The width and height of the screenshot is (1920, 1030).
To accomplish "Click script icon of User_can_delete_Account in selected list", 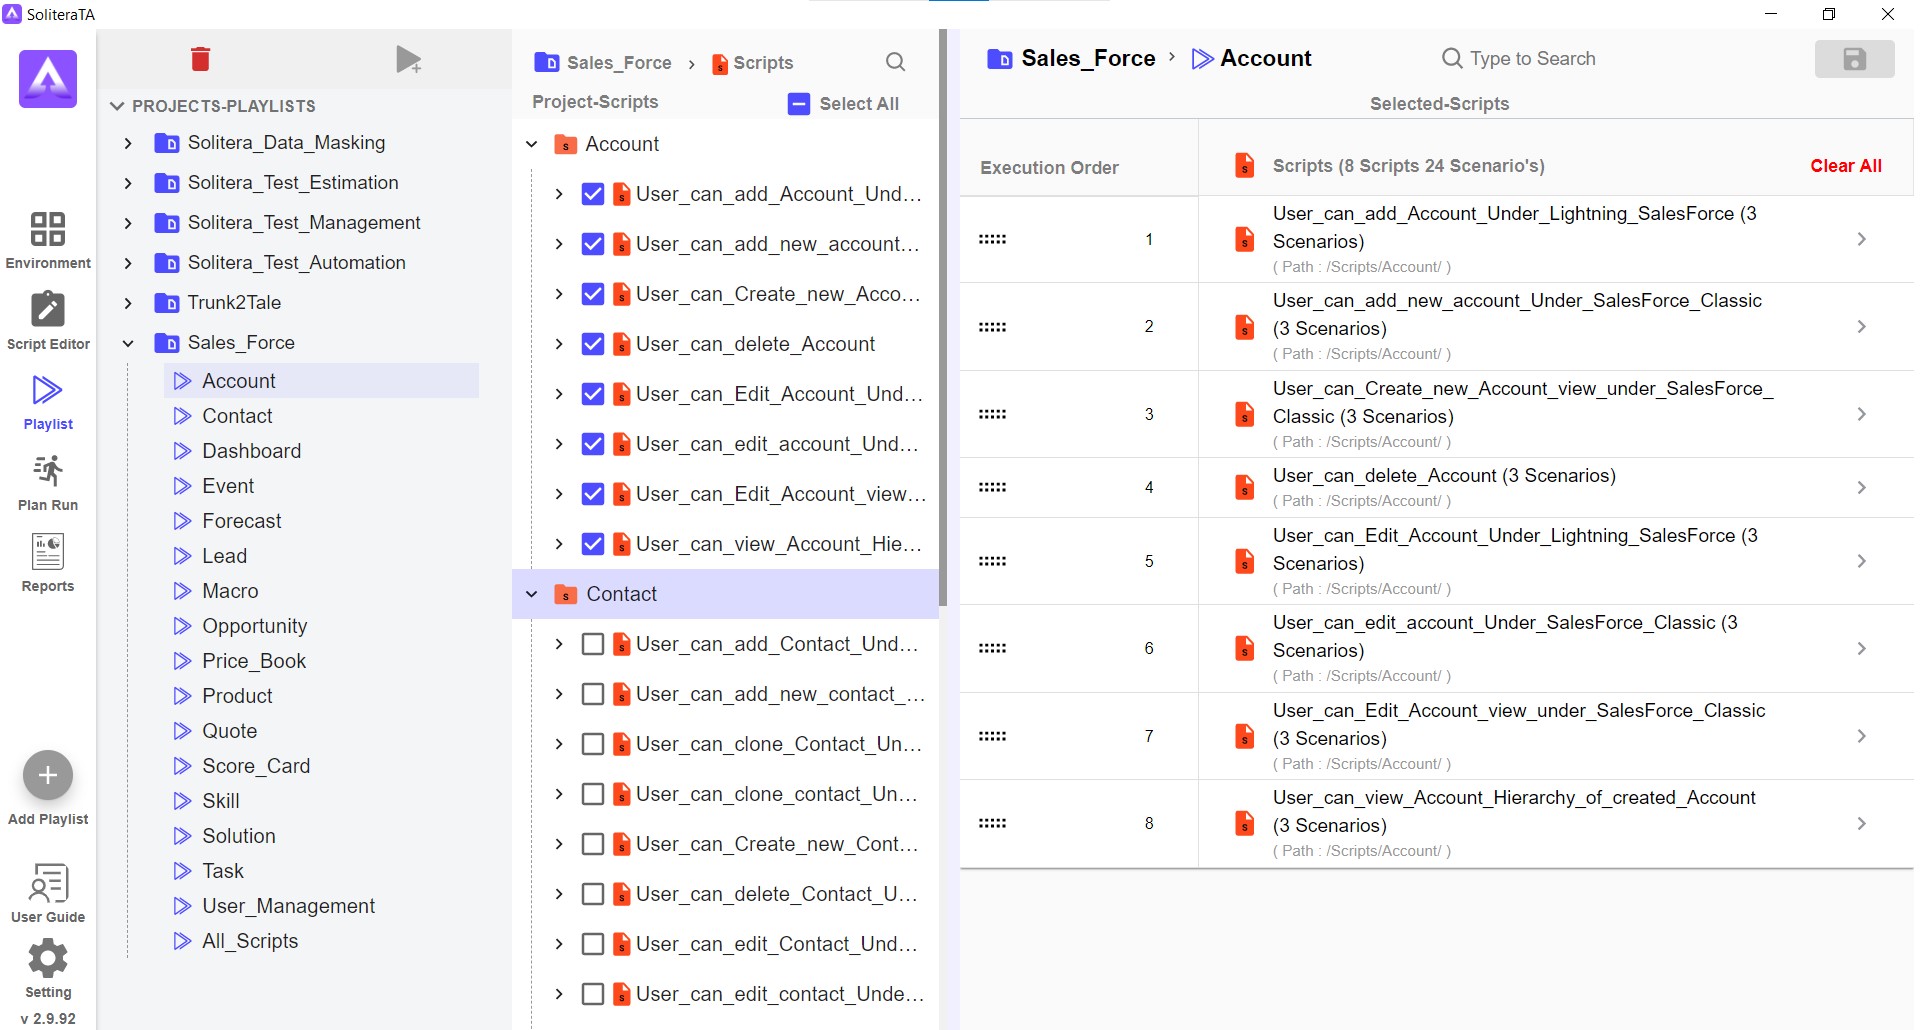I will (1244, 487).
